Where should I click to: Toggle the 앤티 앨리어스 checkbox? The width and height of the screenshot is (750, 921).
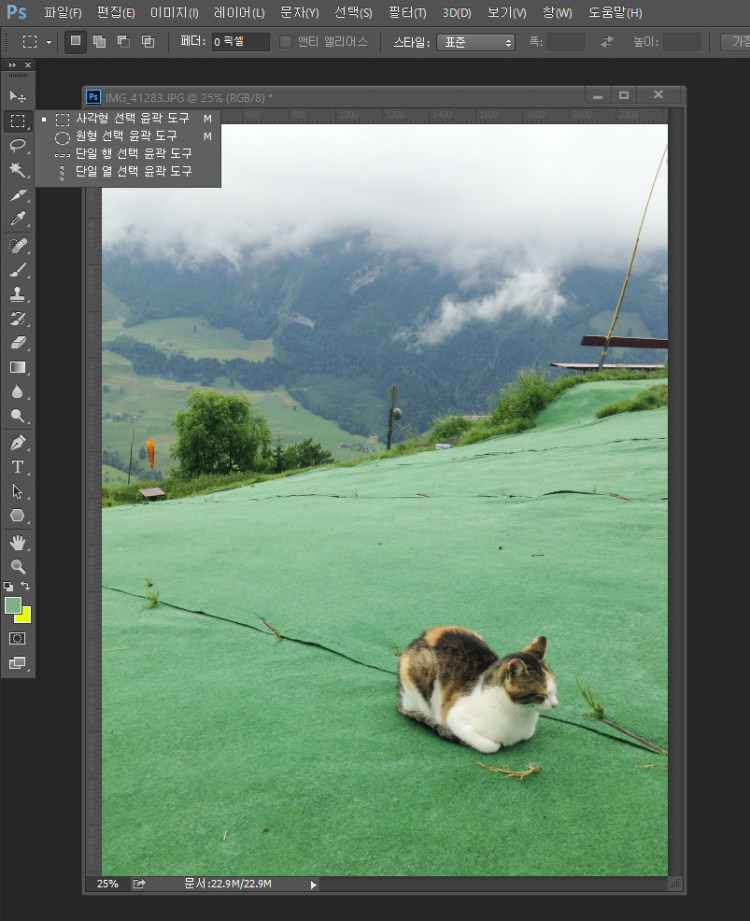tap(286, 42)
